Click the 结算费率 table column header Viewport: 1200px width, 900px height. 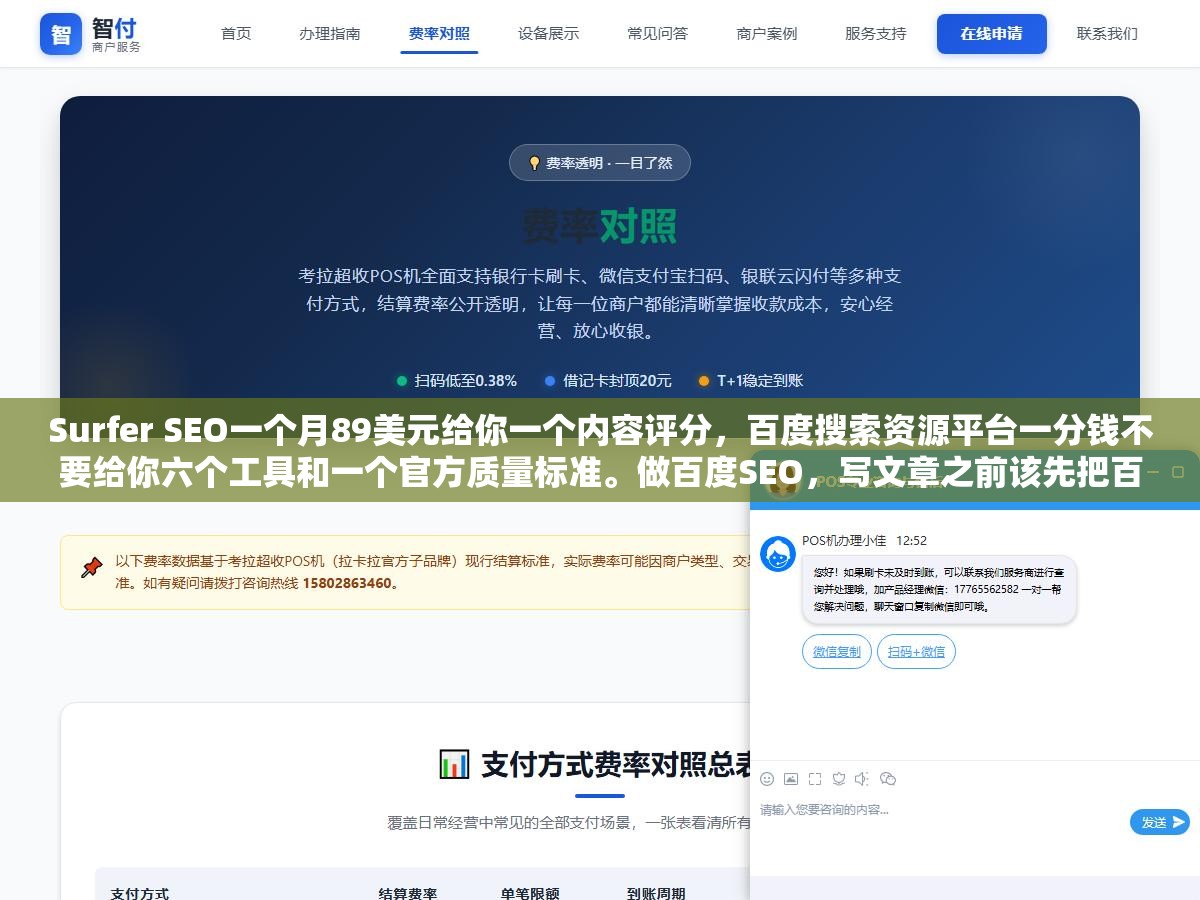[408, 893]
